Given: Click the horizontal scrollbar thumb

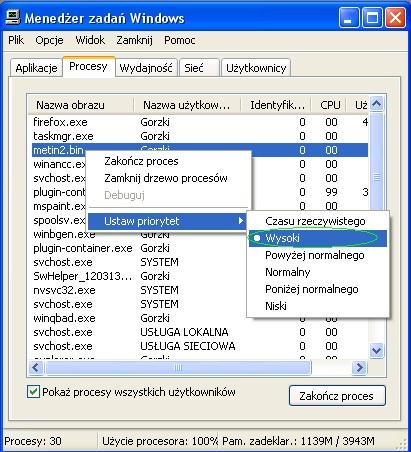Looking at the screenshot, I should [178, 368].
